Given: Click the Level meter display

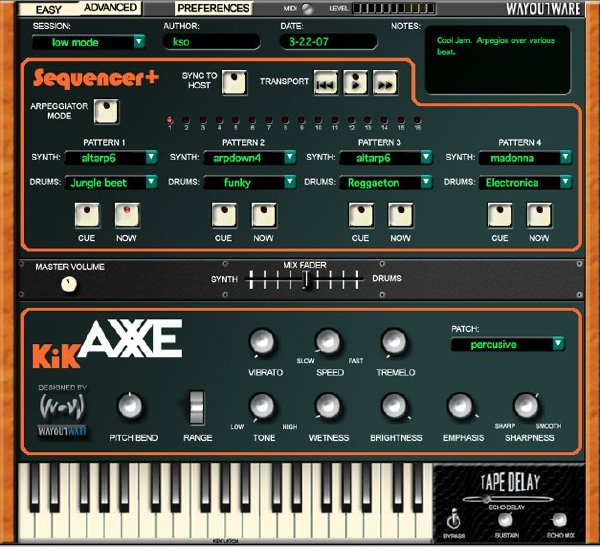Looking at the screenshot, I should [393, 8].
